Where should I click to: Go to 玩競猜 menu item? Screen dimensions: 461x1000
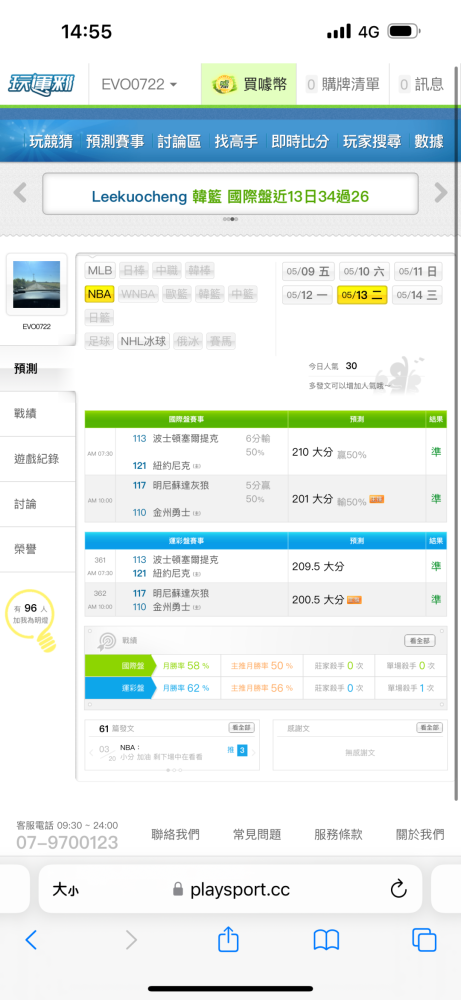[x=50, y=142]
